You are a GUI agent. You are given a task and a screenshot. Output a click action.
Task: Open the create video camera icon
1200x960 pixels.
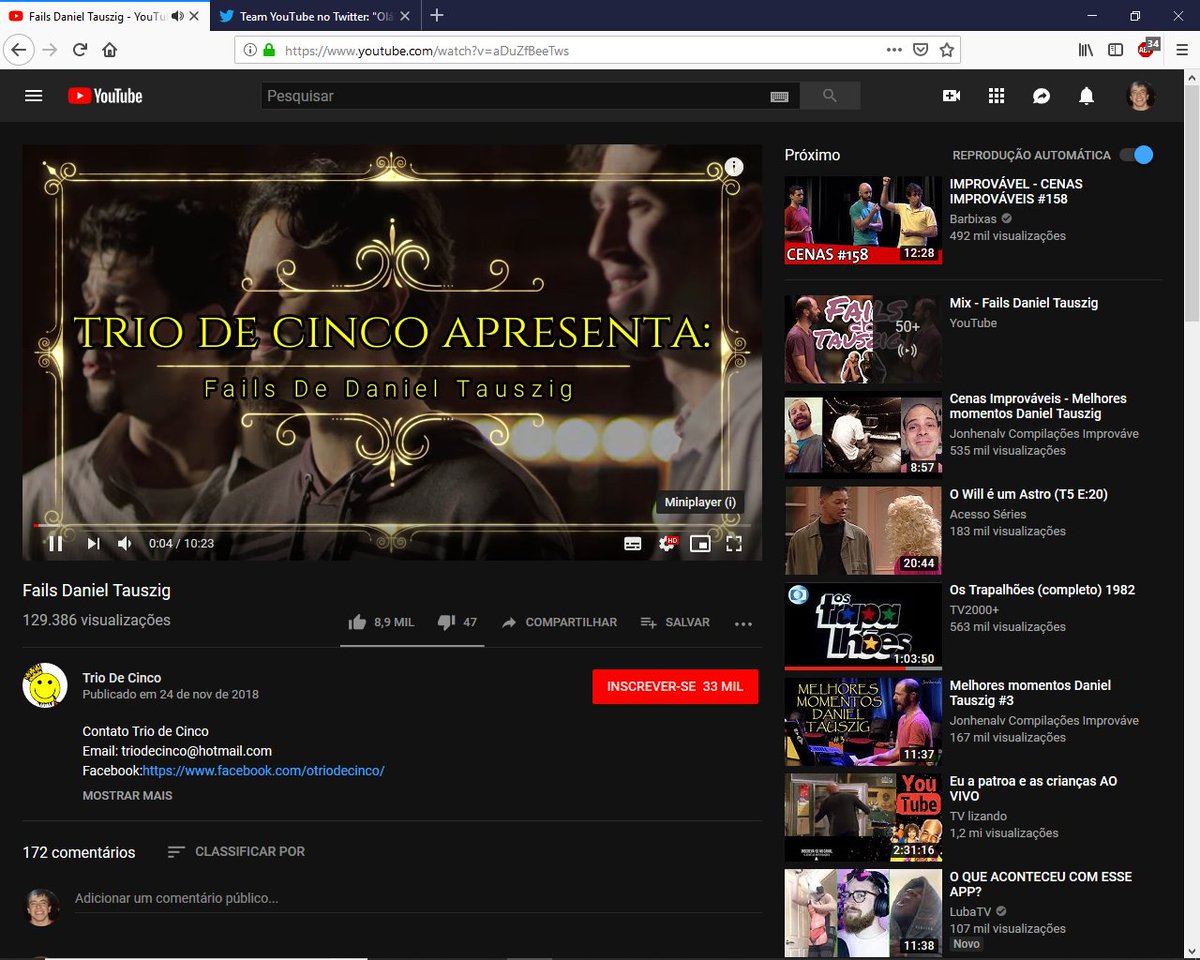tap(951, 96)
